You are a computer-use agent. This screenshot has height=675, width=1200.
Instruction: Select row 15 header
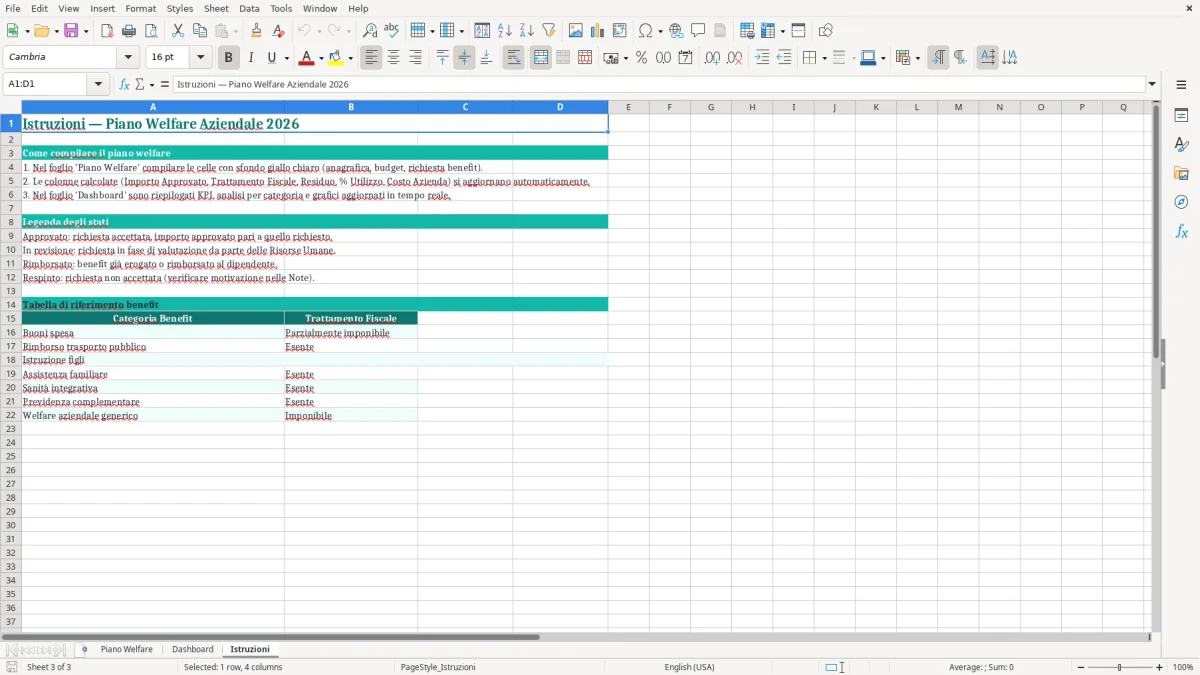[11, 318]
